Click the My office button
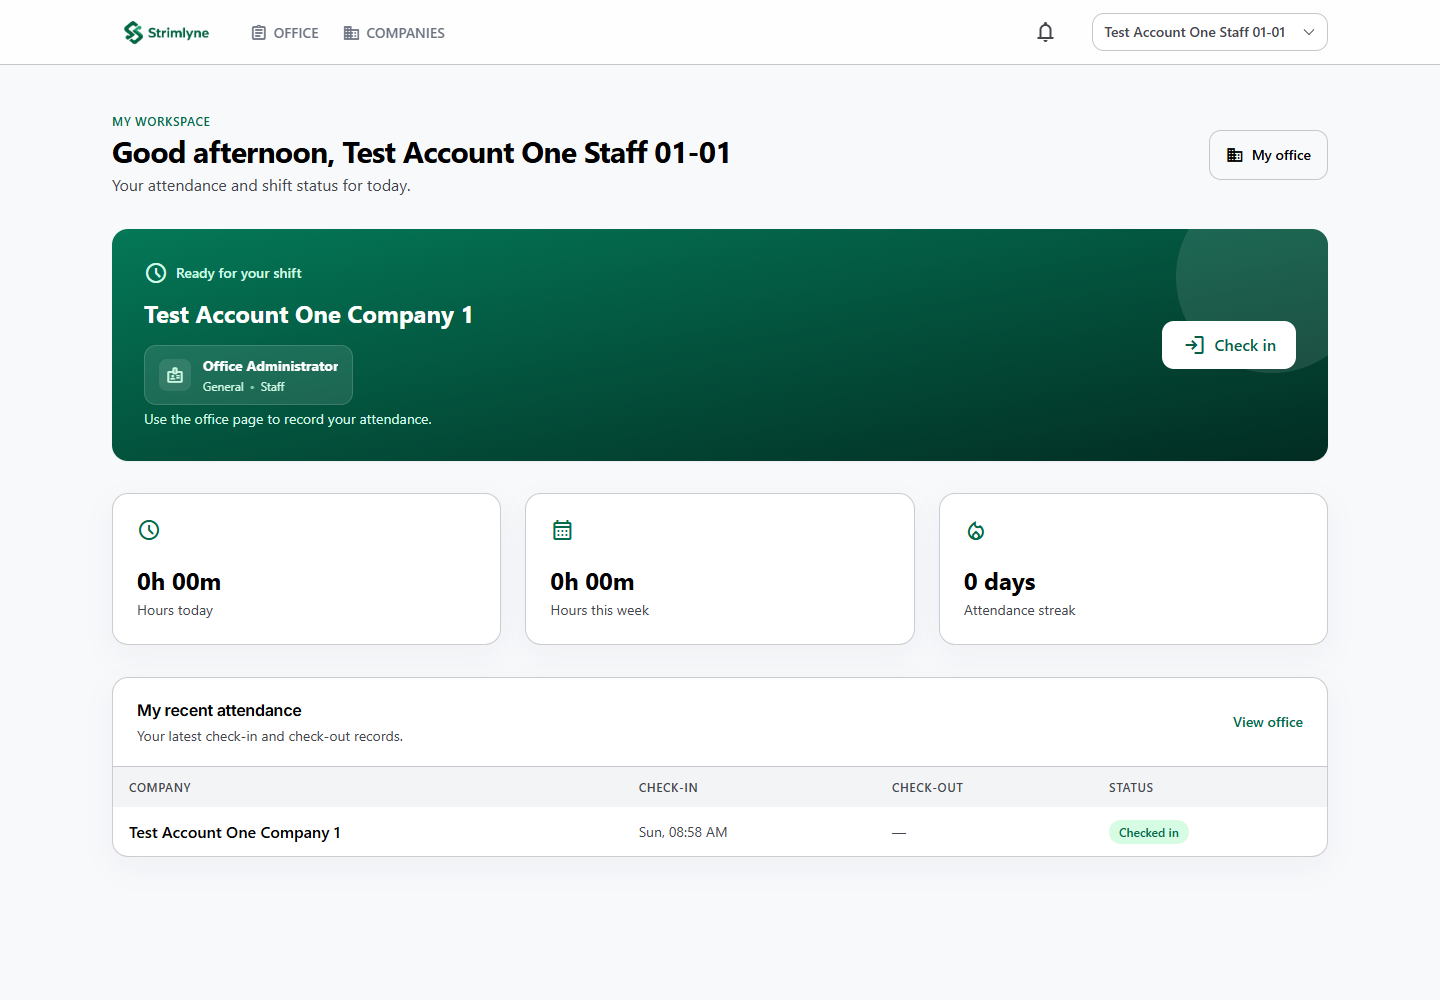The image size is (1440, 1000). (1268, 155)
